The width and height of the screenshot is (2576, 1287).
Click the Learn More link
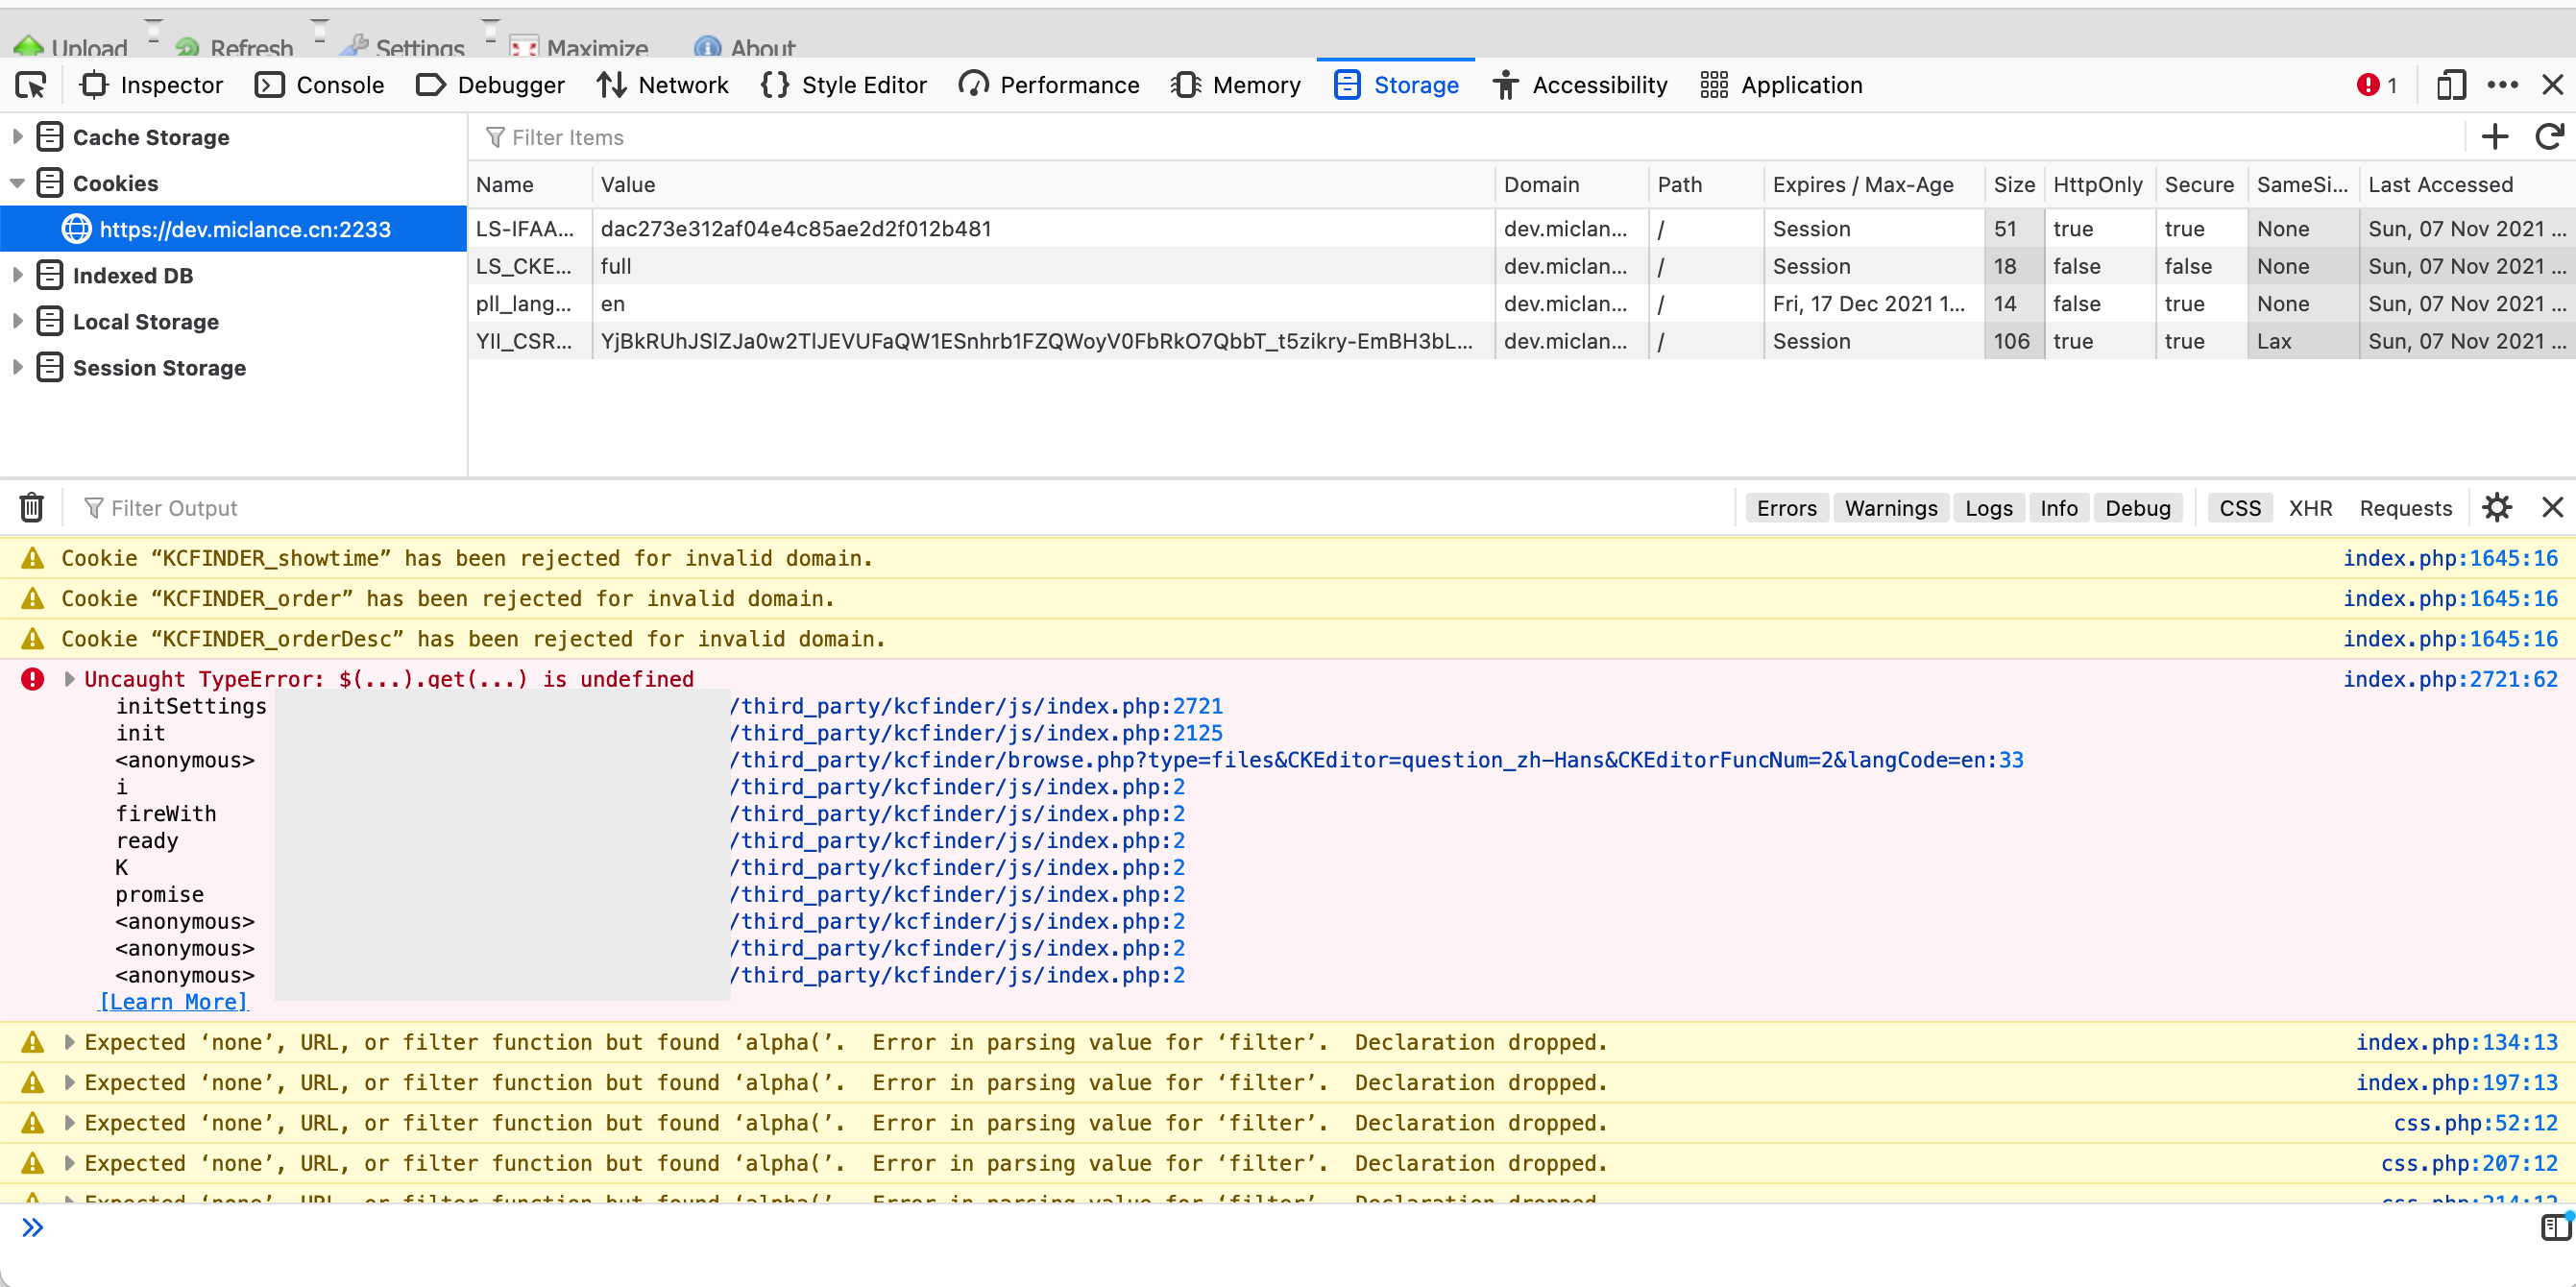(x=173, y=1002)
